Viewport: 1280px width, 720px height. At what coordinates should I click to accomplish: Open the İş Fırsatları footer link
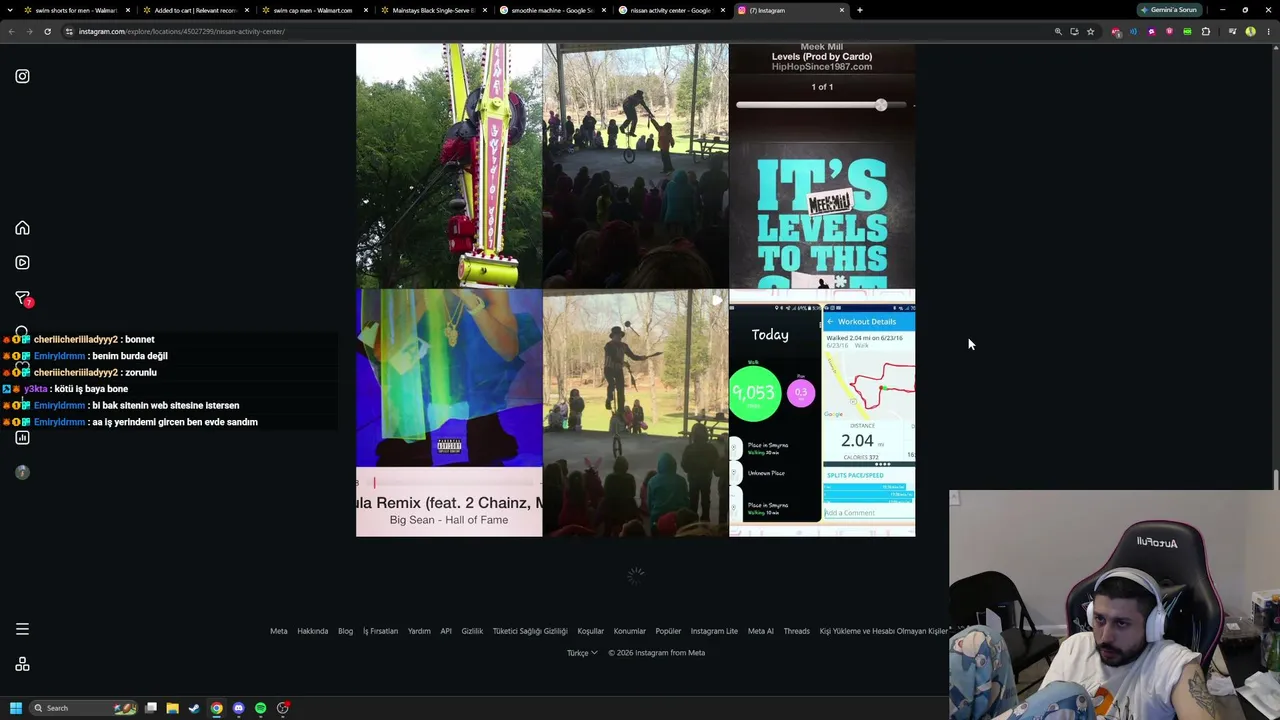click(380, 631)
